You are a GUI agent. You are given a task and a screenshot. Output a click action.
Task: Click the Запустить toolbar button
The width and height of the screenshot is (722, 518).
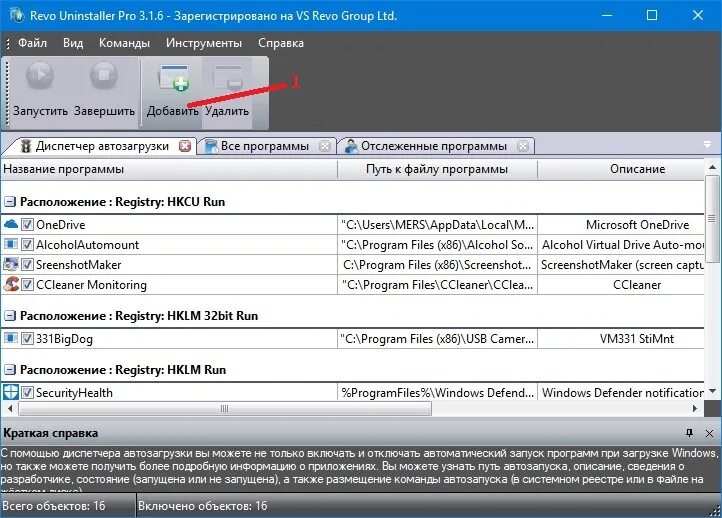click(x=40, y=91)
